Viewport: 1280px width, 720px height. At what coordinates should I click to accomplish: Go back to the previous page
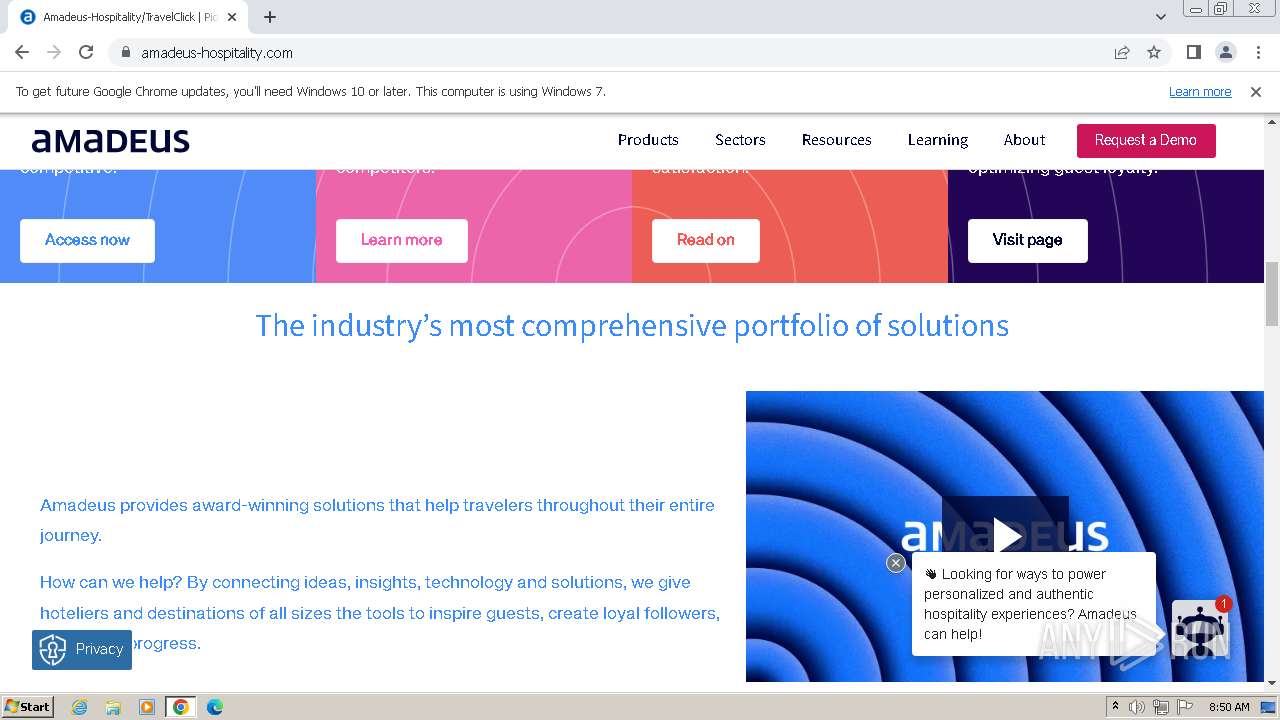(x=22, y=53)
